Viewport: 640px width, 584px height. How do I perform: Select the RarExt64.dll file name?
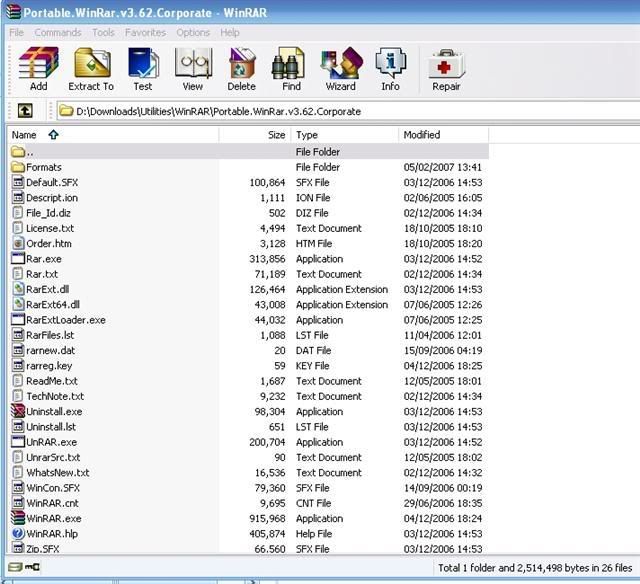[53, 304]
